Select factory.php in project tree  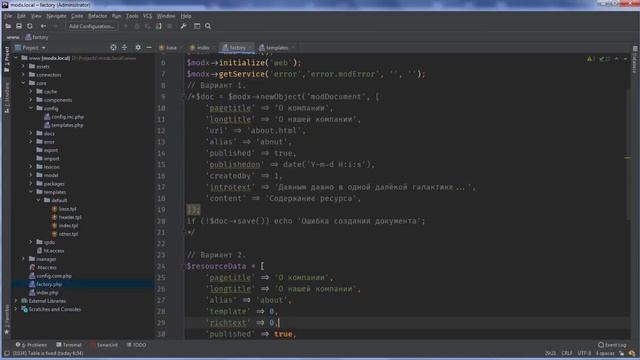pyautogui.click(x=45, y=284)
